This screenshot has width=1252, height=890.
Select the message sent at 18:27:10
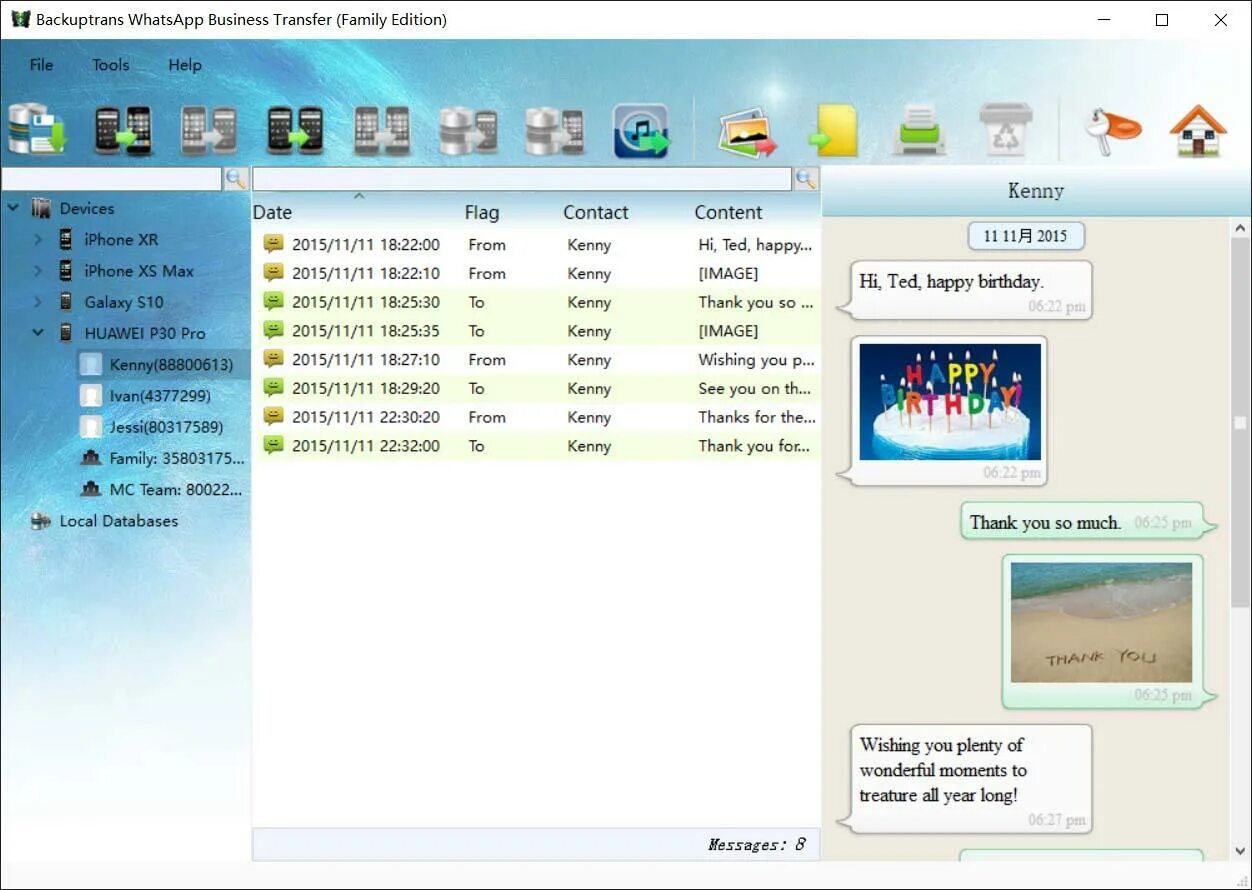[x=500, y=359]
